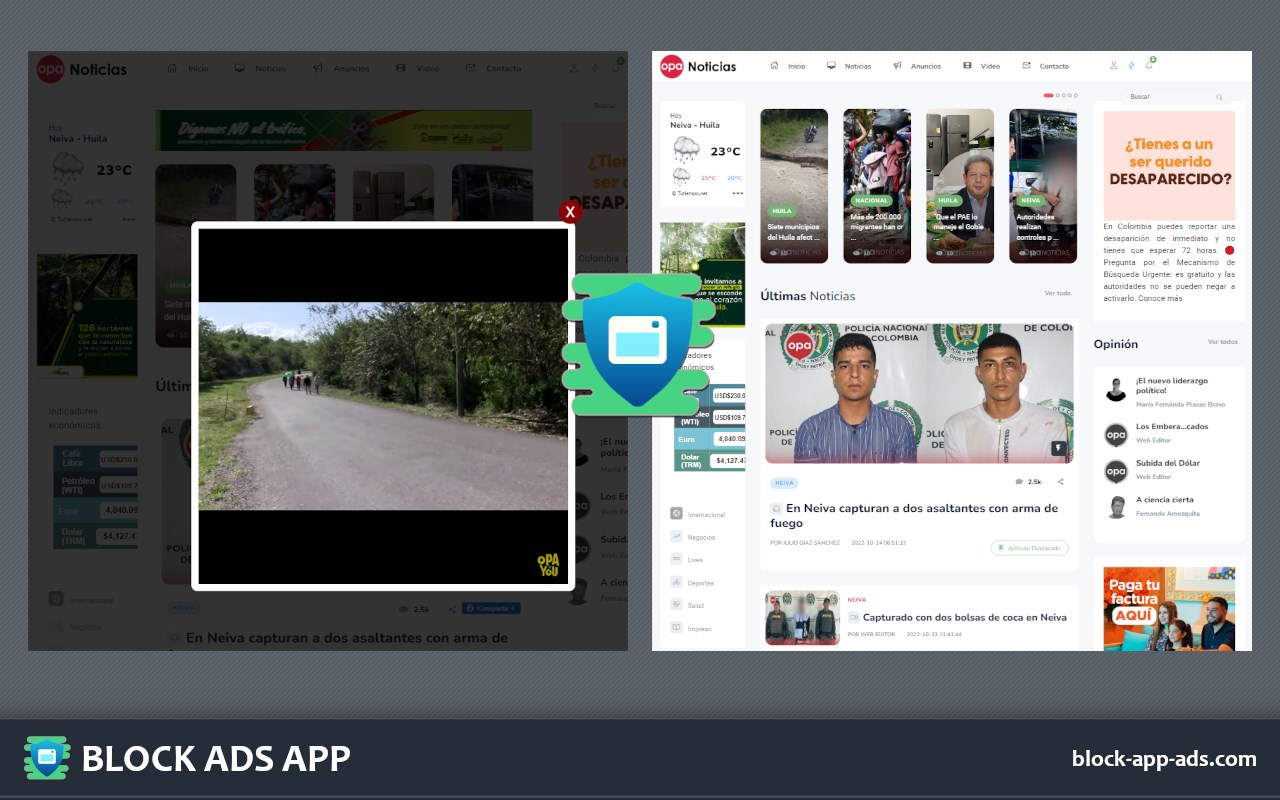Open Deportes category on clean page sidebar
Screen dimensions: 1280x800
pos(692,583)
